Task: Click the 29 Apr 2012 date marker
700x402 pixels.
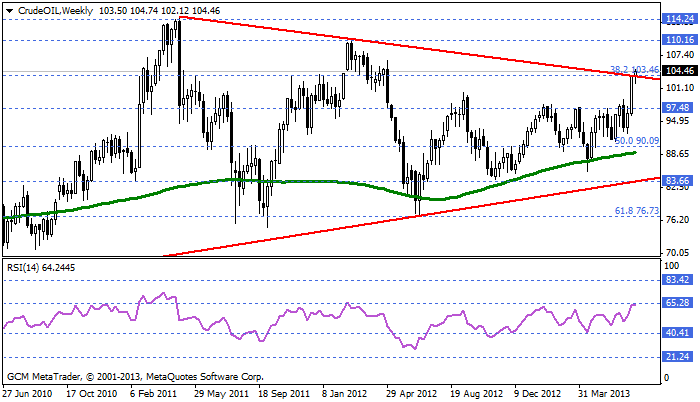Action: [412, 393]
